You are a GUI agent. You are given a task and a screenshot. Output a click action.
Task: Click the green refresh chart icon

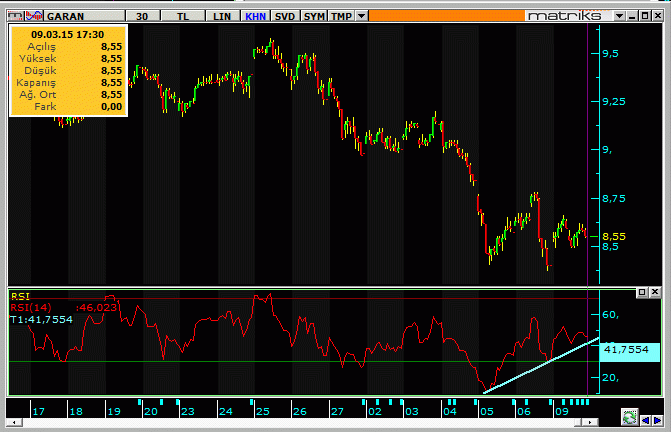(629, 417)
